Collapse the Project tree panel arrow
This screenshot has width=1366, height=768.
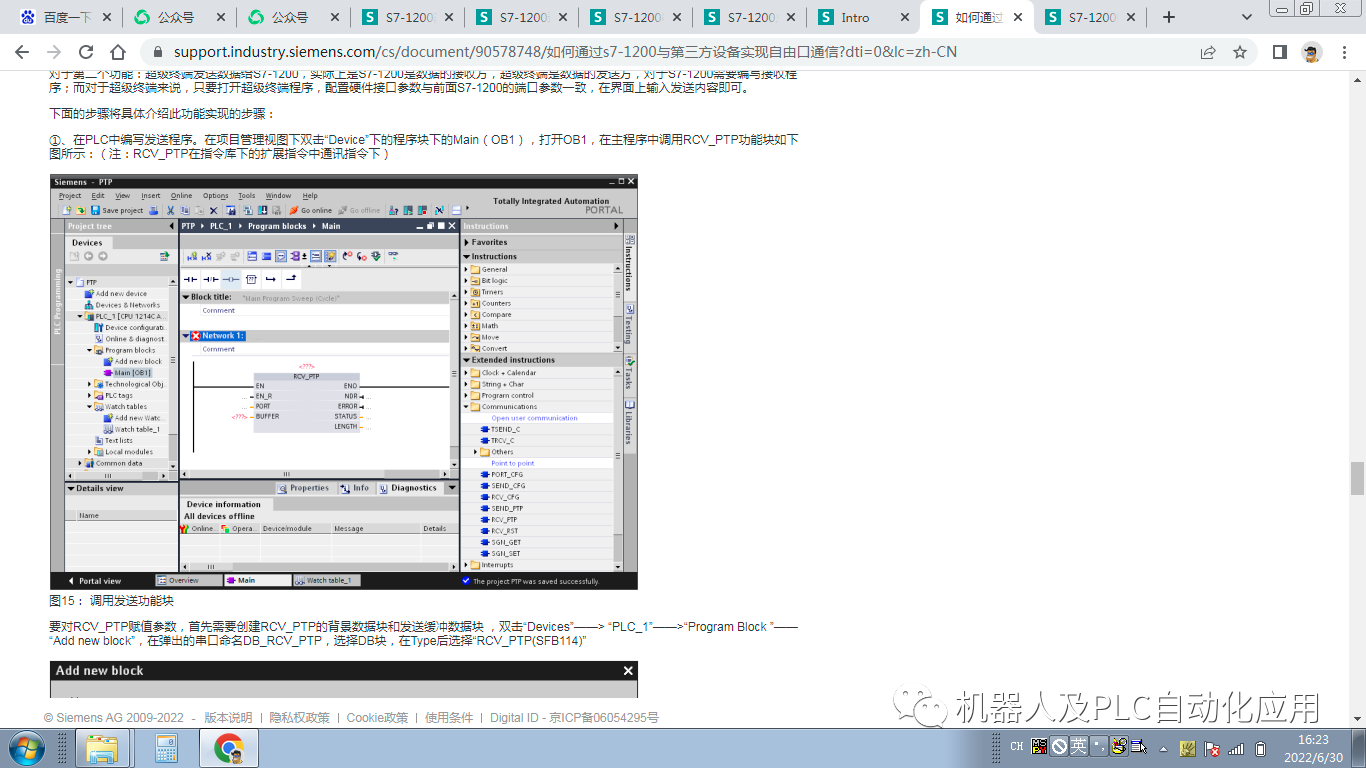click(x=172, y=226)
